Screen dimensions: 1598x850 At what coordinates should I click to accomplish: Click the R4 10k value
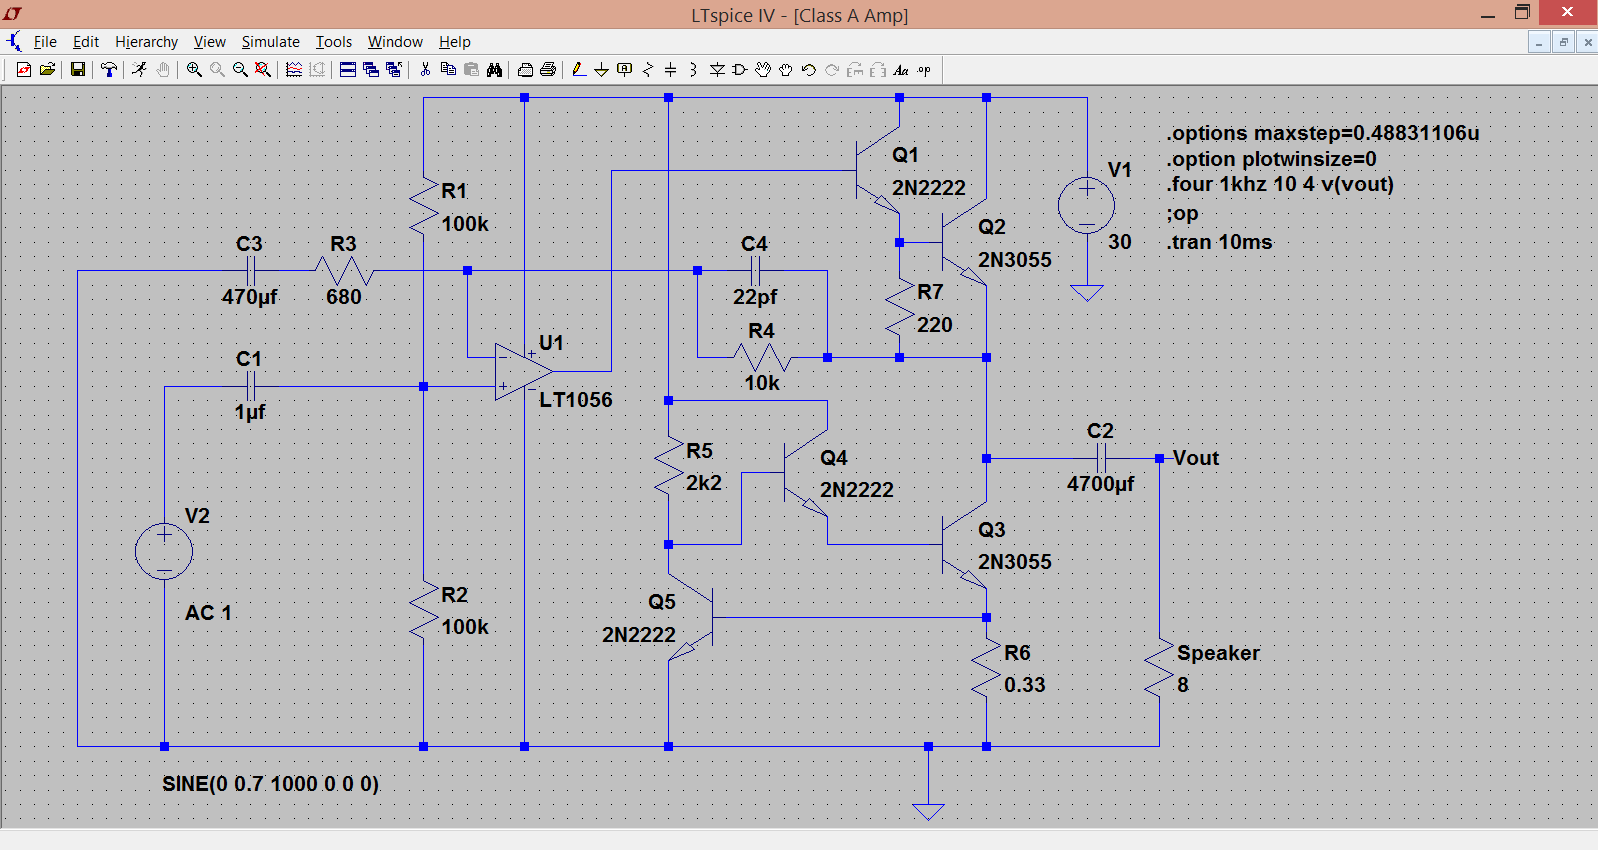point(762,383)
